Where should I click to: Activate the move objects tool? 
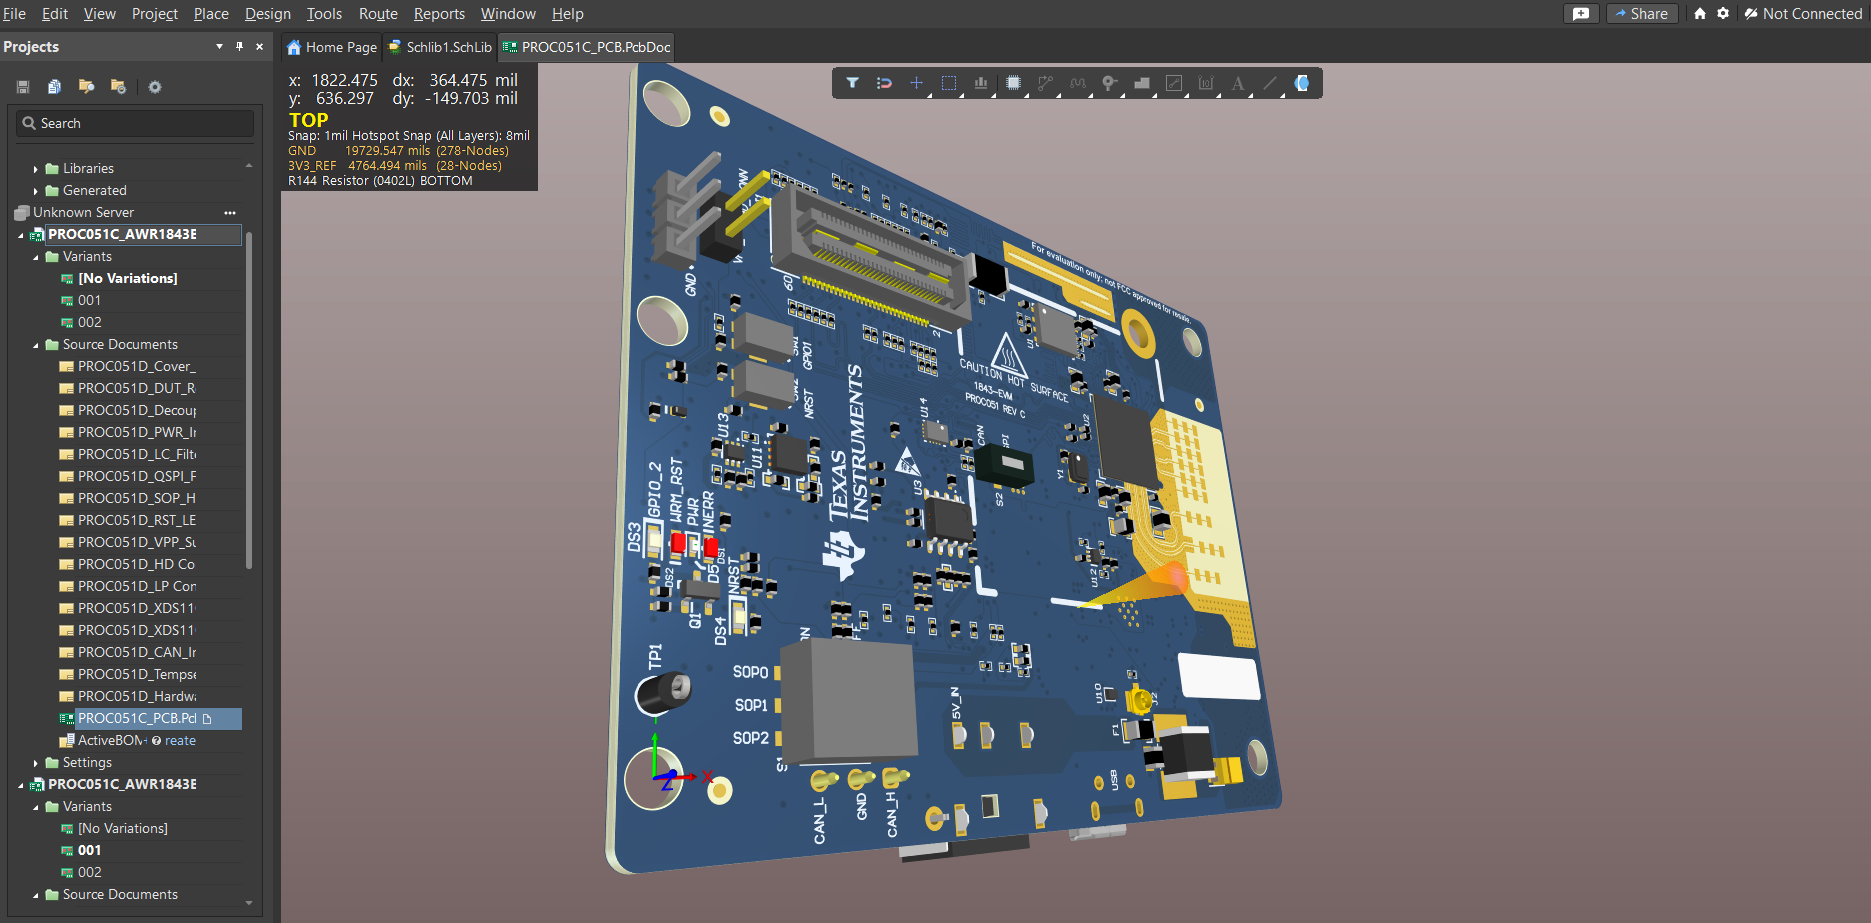coord(916,83)
